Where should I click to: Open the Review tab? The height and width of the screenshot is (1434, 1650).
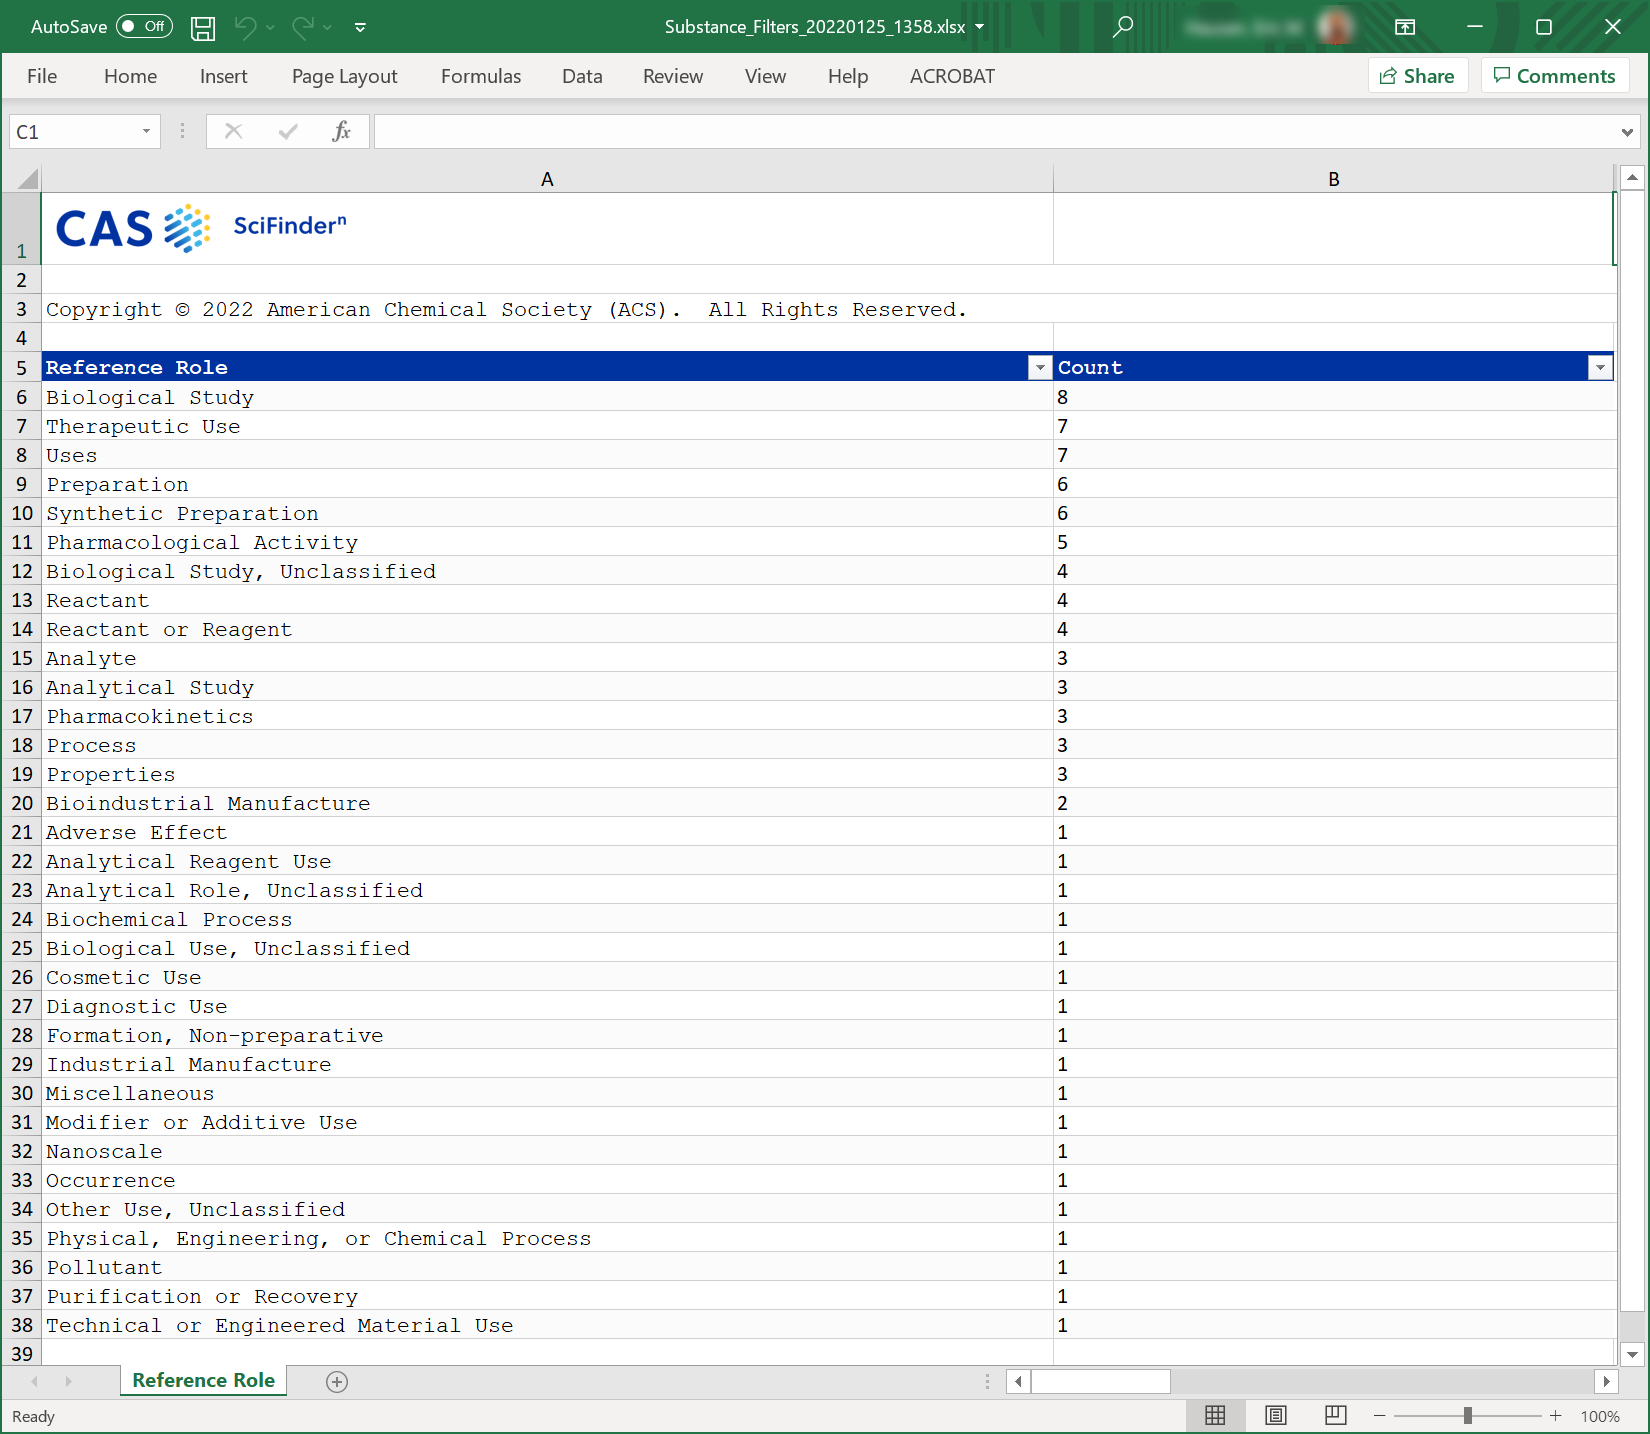pos(673,76)
